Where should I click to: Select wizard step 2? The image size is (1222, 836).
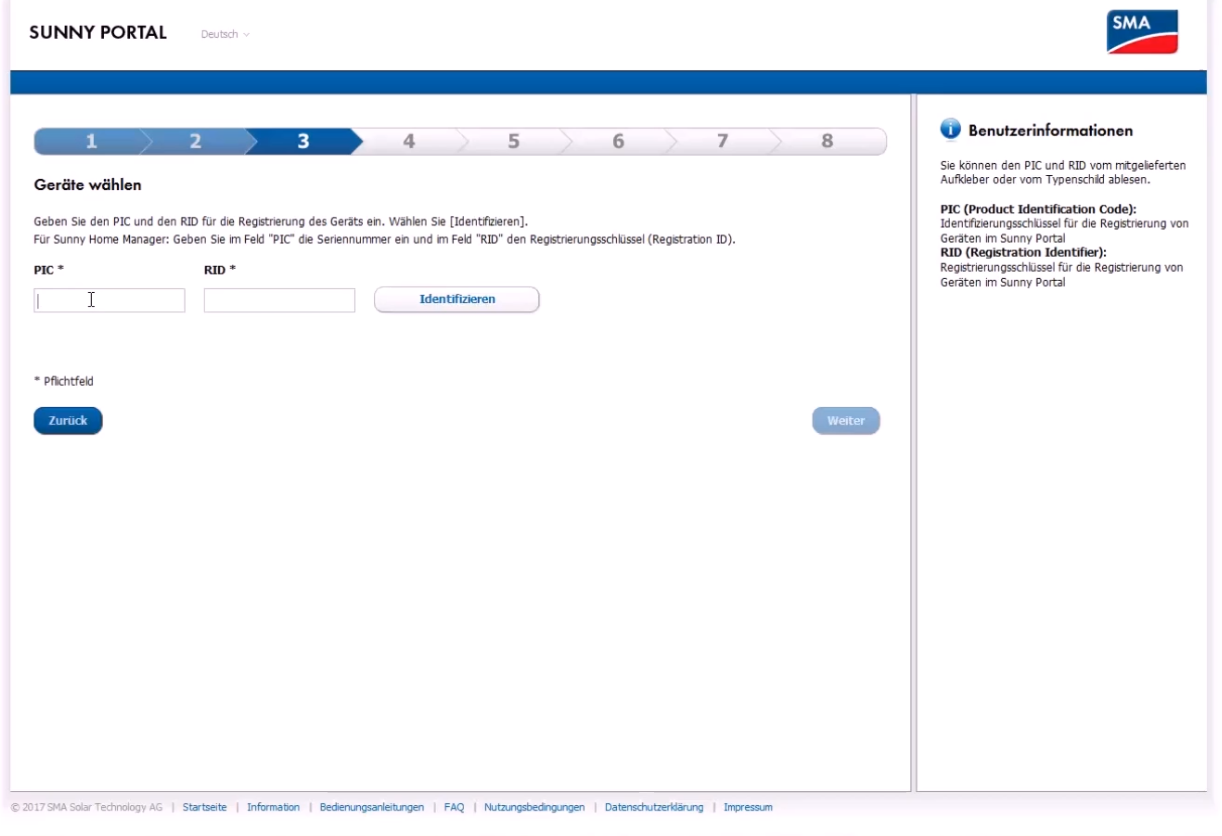[196, 142]
